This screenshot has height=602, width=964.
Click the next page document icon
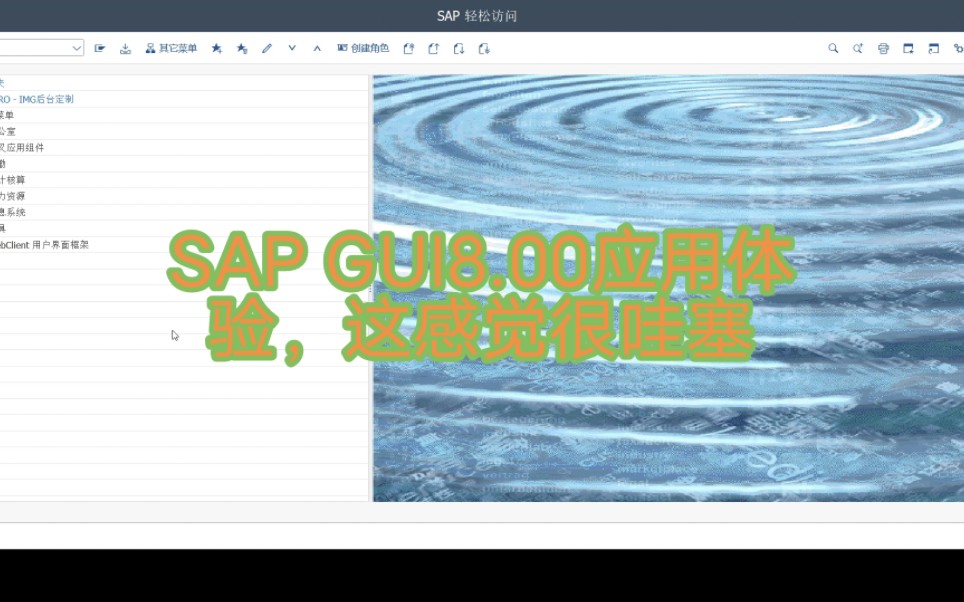[x=459, y=48]
